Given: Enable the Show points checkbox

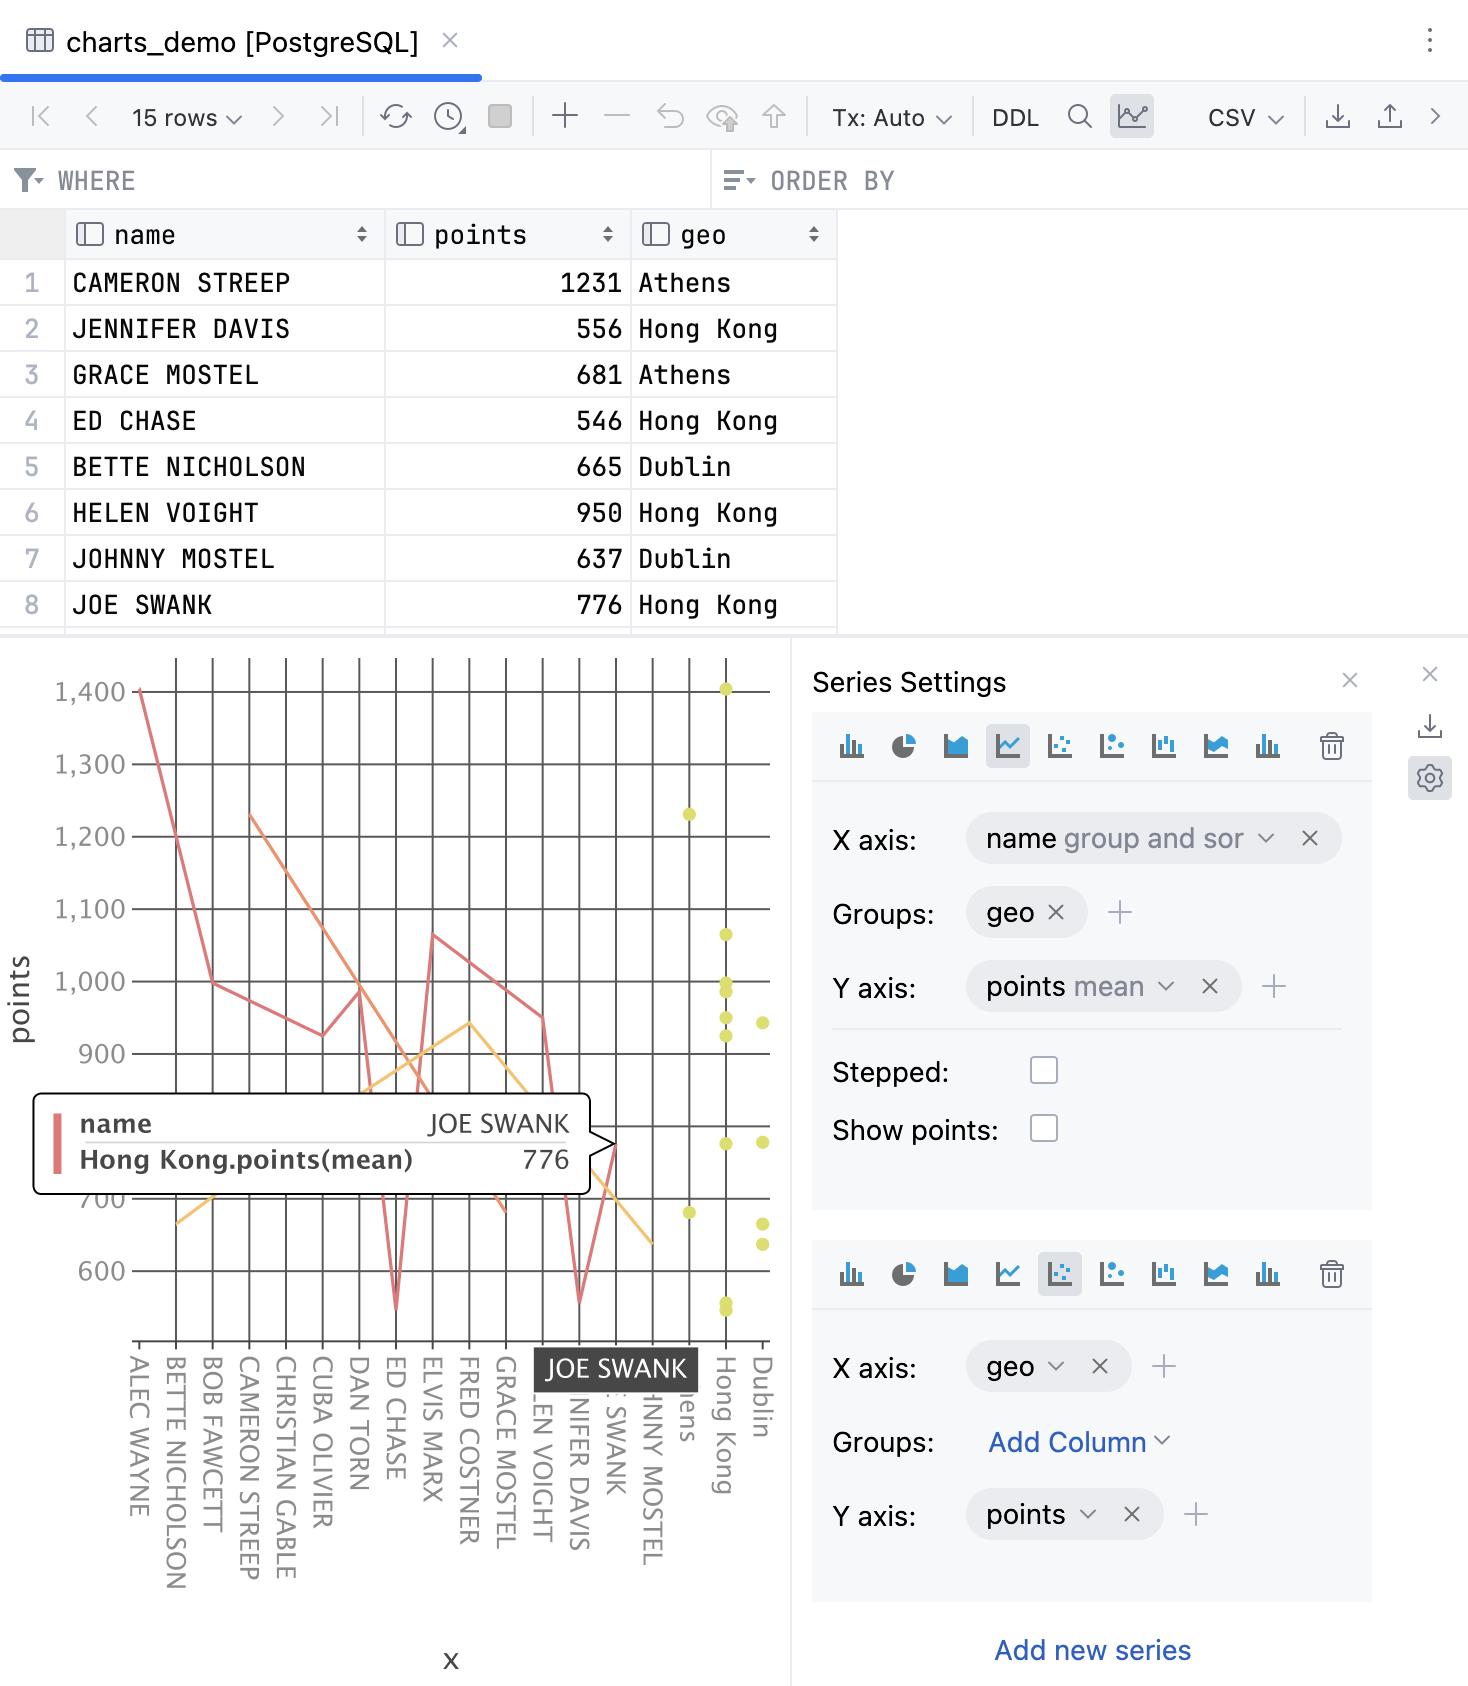Looking at the screenshot, I should tap(1043, 1128).
